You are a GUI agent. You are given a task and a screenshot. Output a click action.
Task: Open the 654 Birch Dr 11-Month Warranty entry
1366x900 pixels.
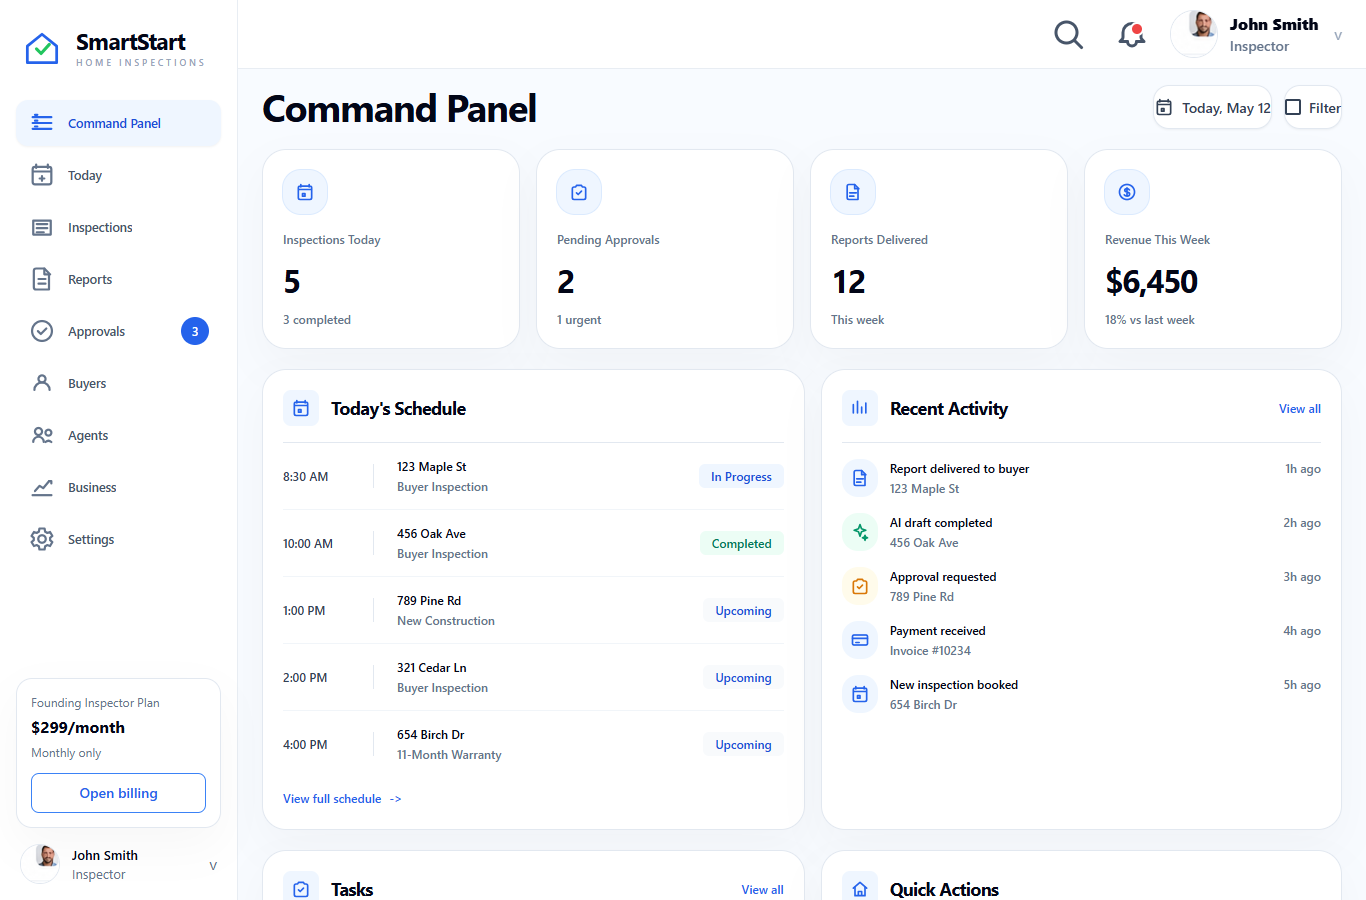533,745
